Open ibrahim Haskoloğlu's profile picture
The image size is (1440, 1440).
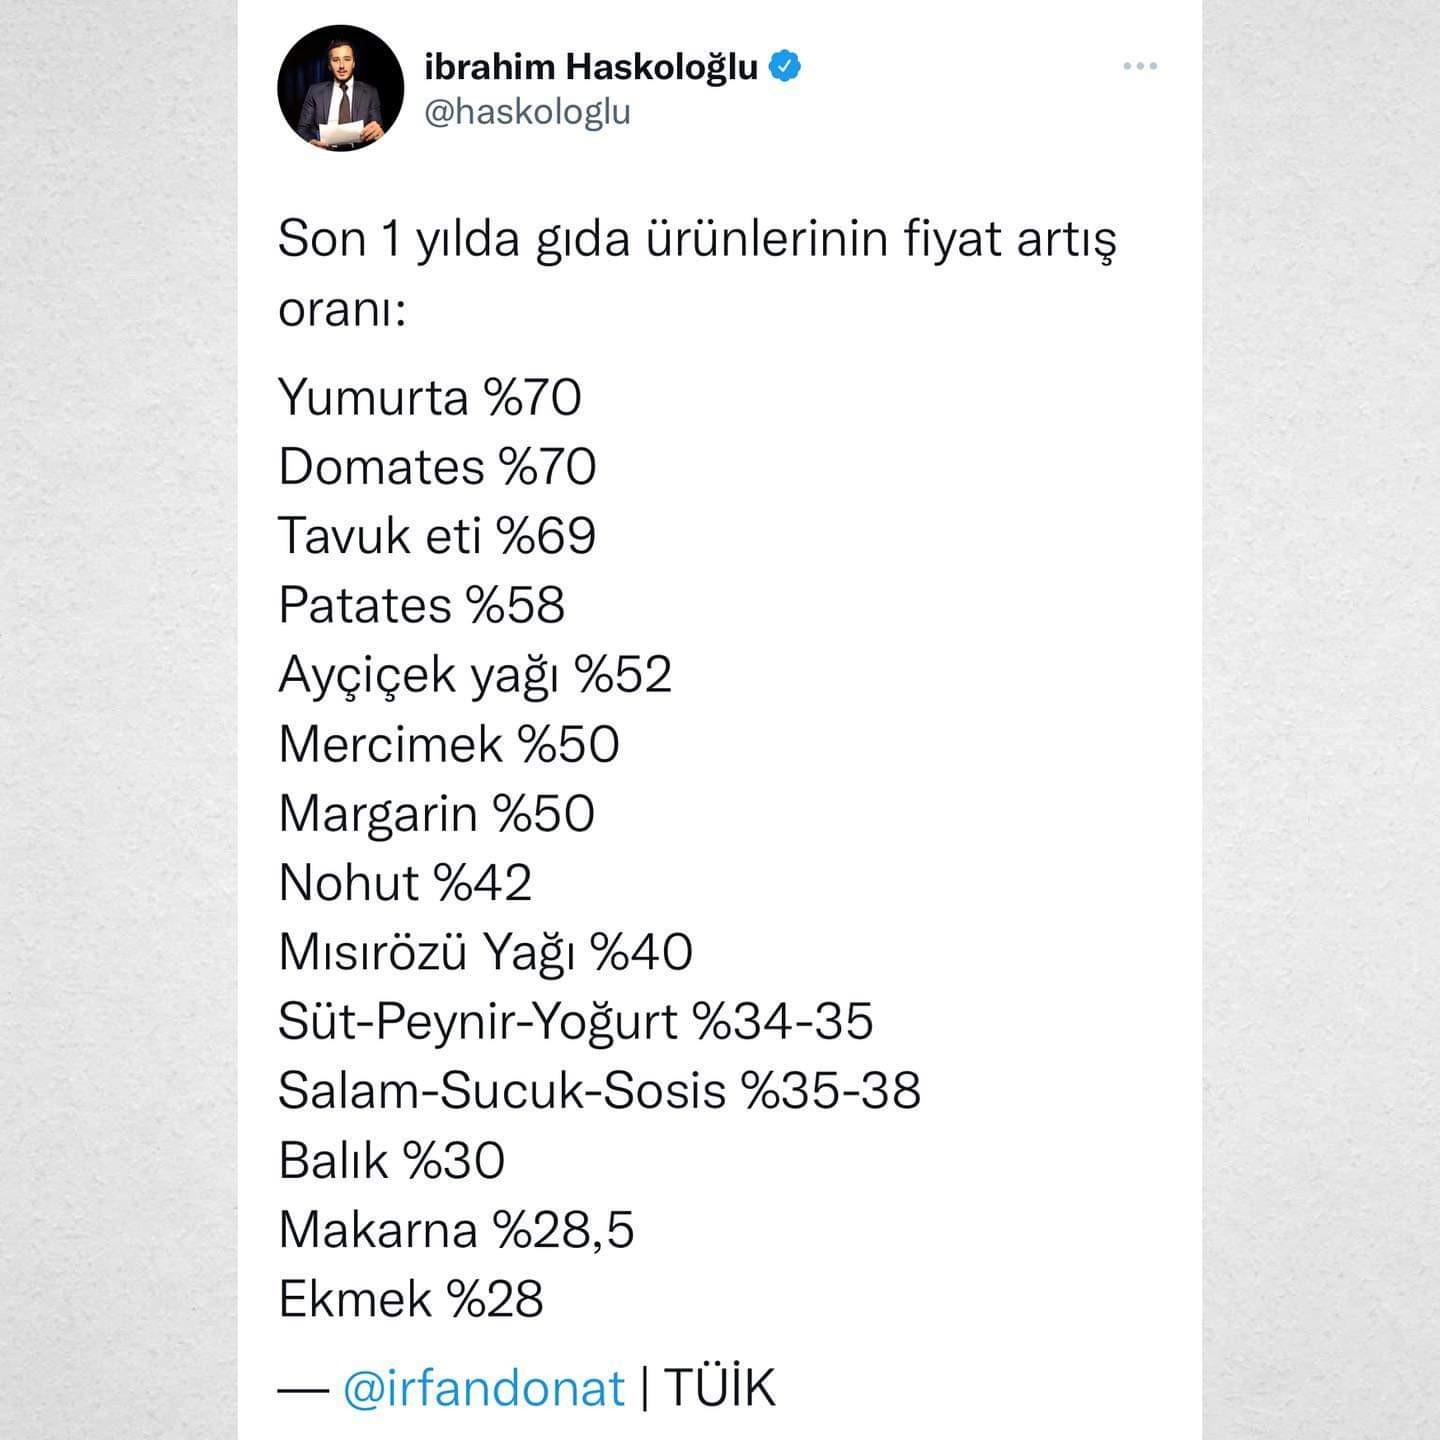tap(340, 88)
